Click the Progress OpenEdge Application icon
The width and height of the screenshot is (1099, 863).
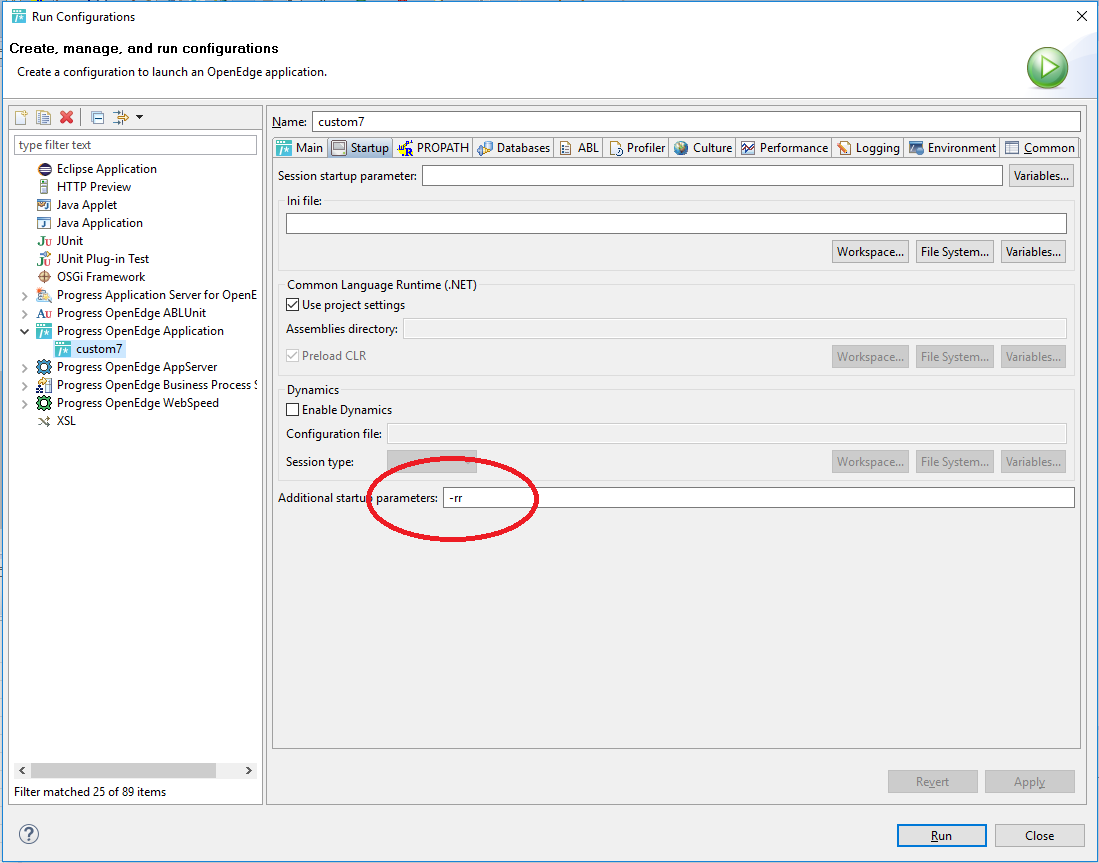(x=44, y=331)
